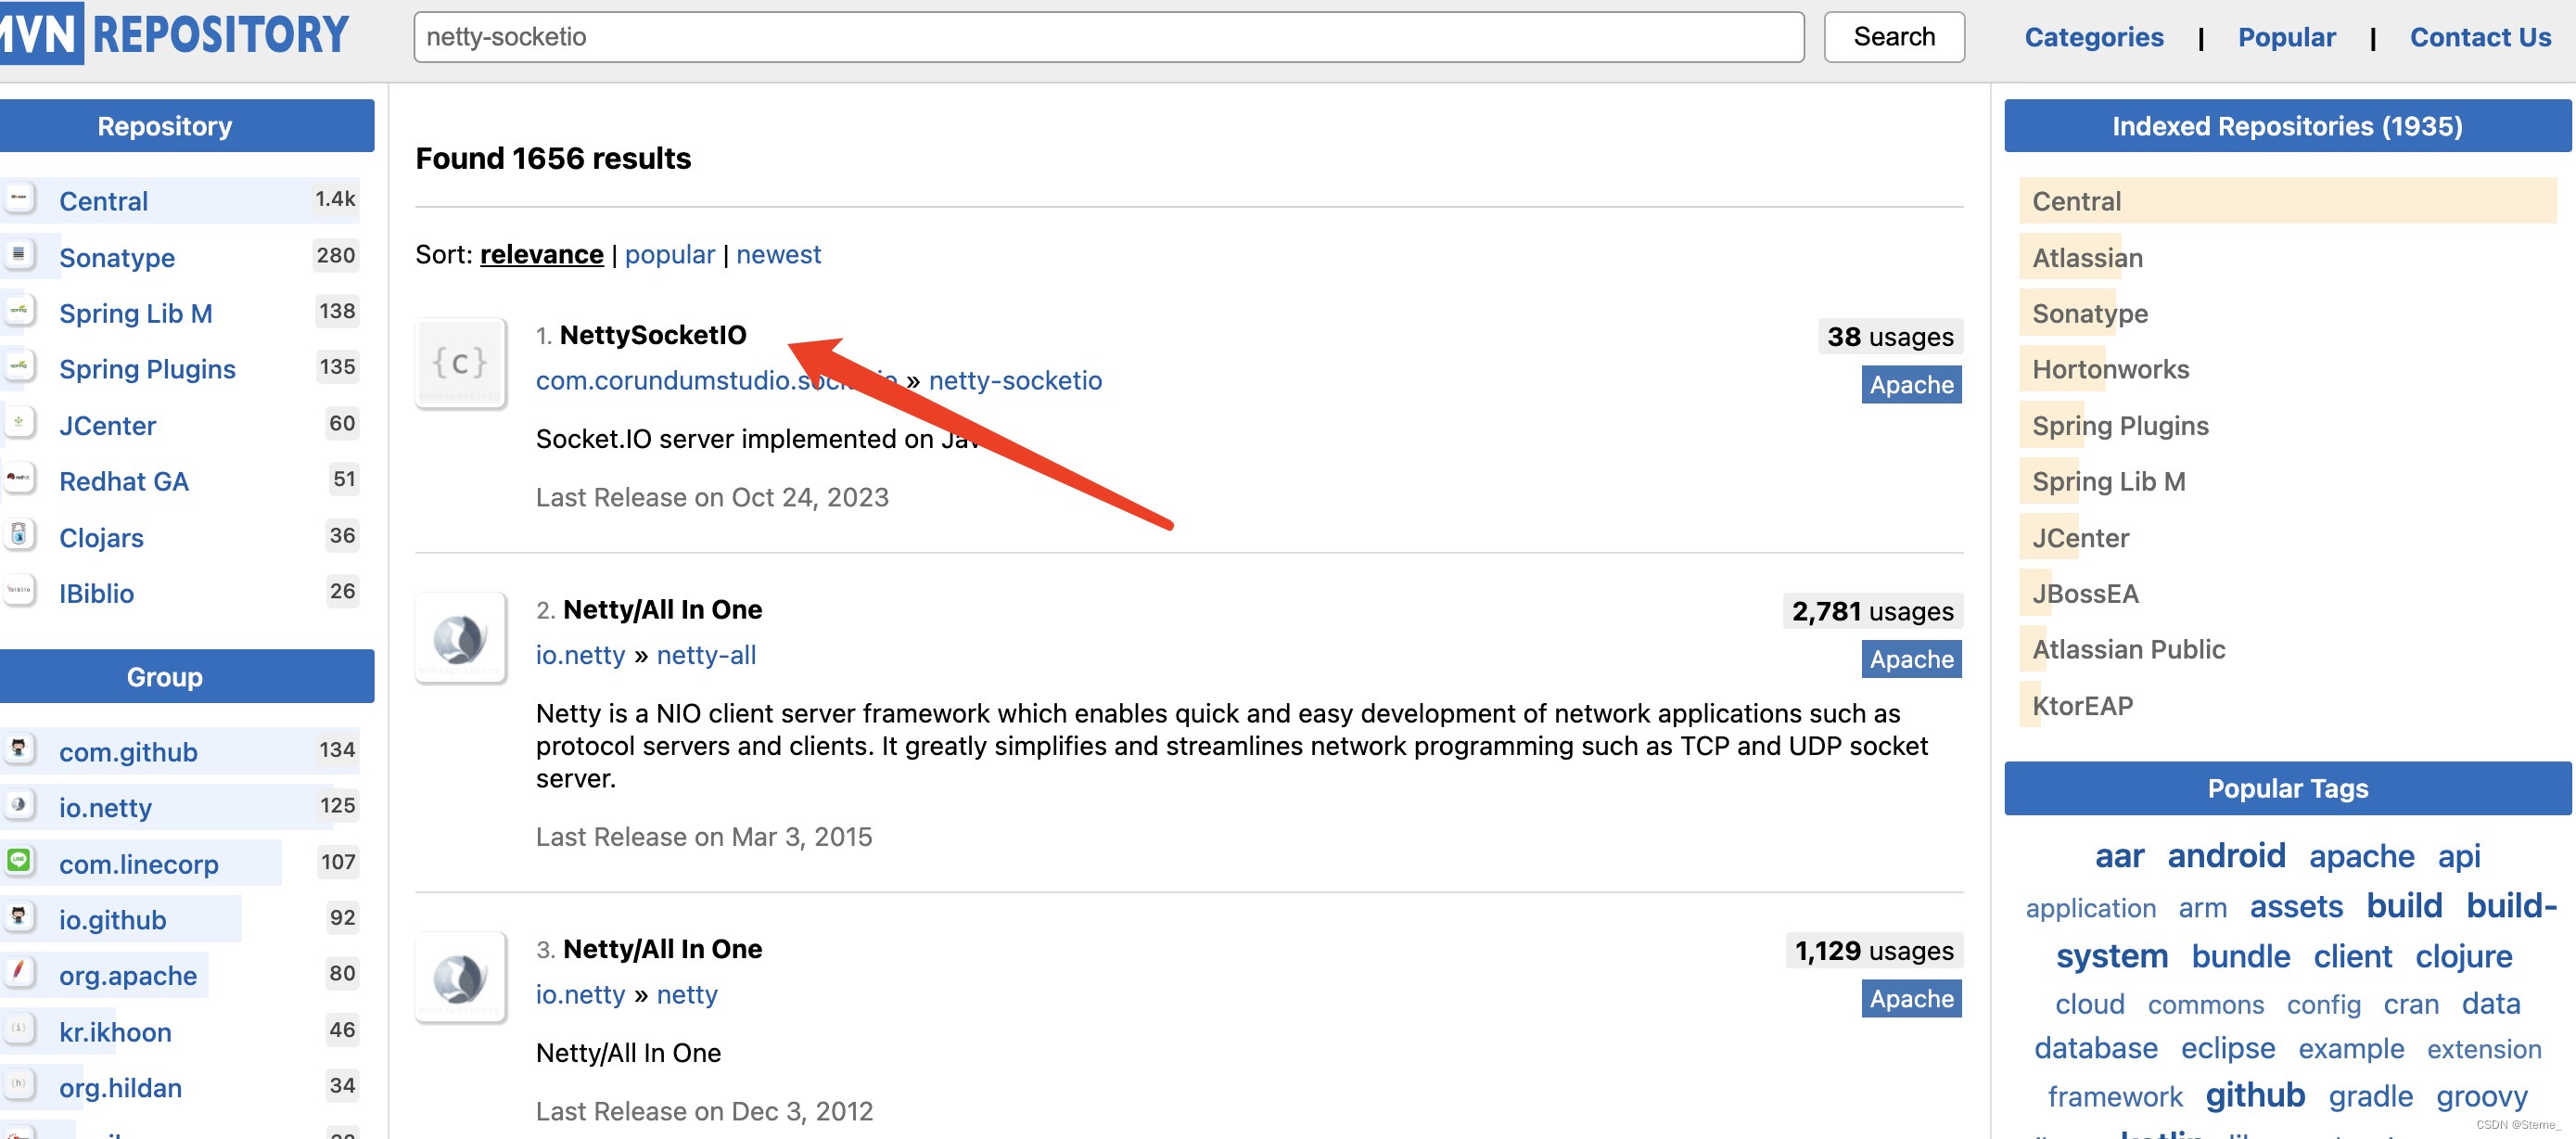Click the org.apache feather icon
2576x1139 pixels.
point(19,972)
